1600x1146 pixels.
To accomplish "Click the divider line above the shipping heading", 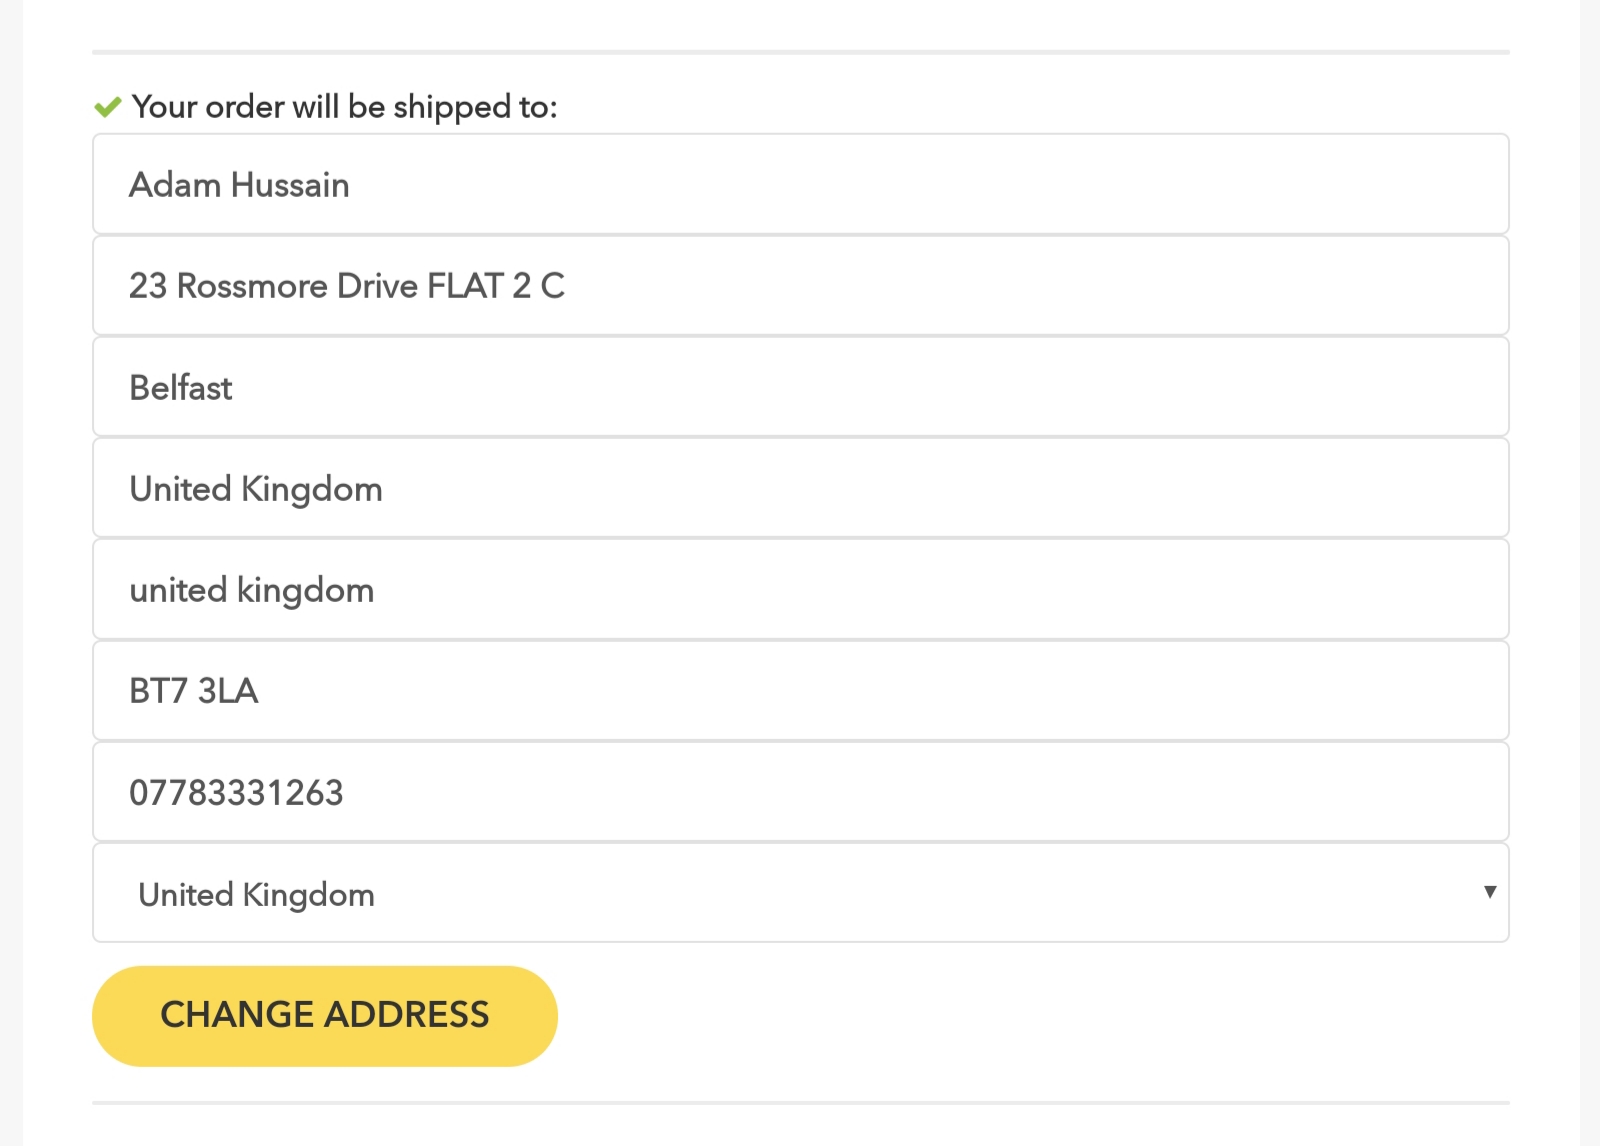I will (x=800, y=52).
